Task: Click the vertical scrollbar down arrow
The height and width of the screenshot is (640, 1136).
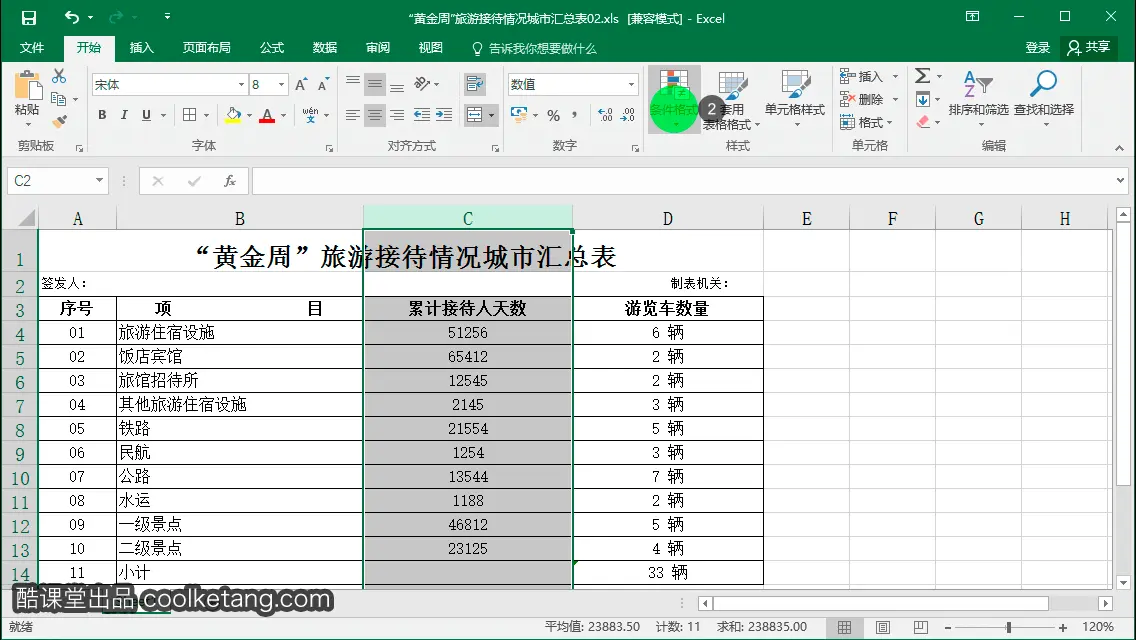Action: pyautogui.click(x=1123, y=582)
